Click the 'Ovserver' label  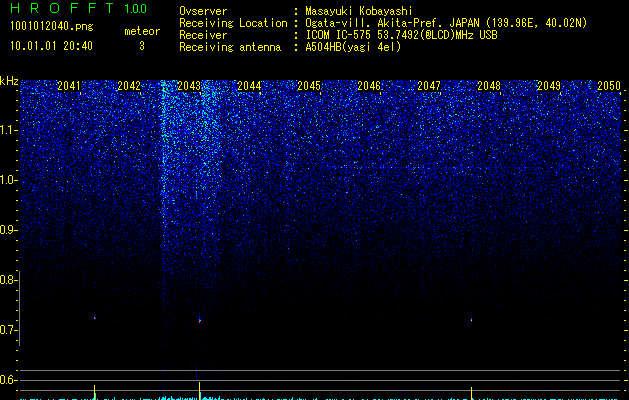coord(203,11)
